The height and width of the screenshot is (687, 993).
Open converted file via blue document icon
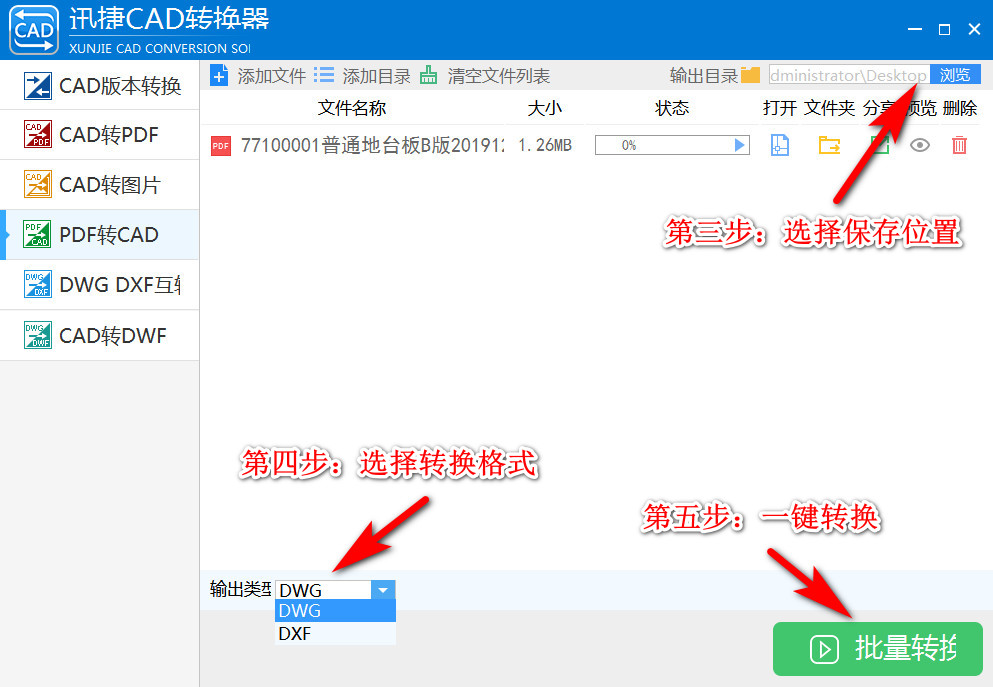(x=780, y=146)
